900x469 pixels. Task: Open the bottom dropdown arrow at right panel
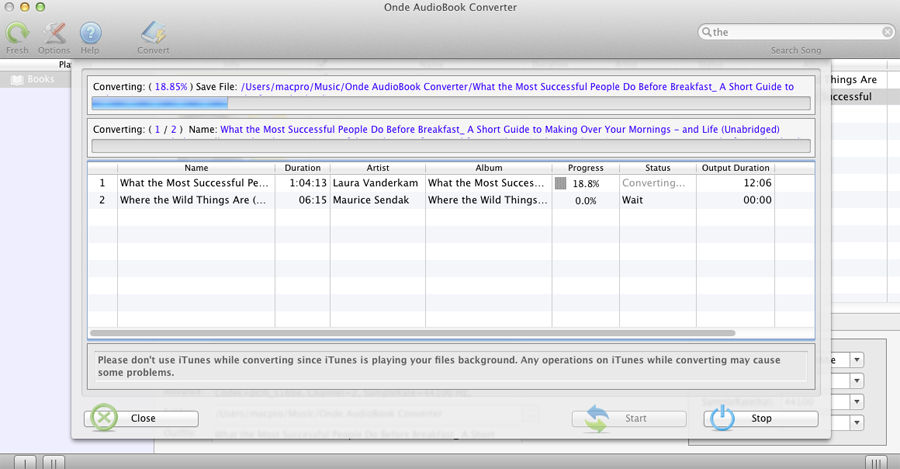coord(856,423)
